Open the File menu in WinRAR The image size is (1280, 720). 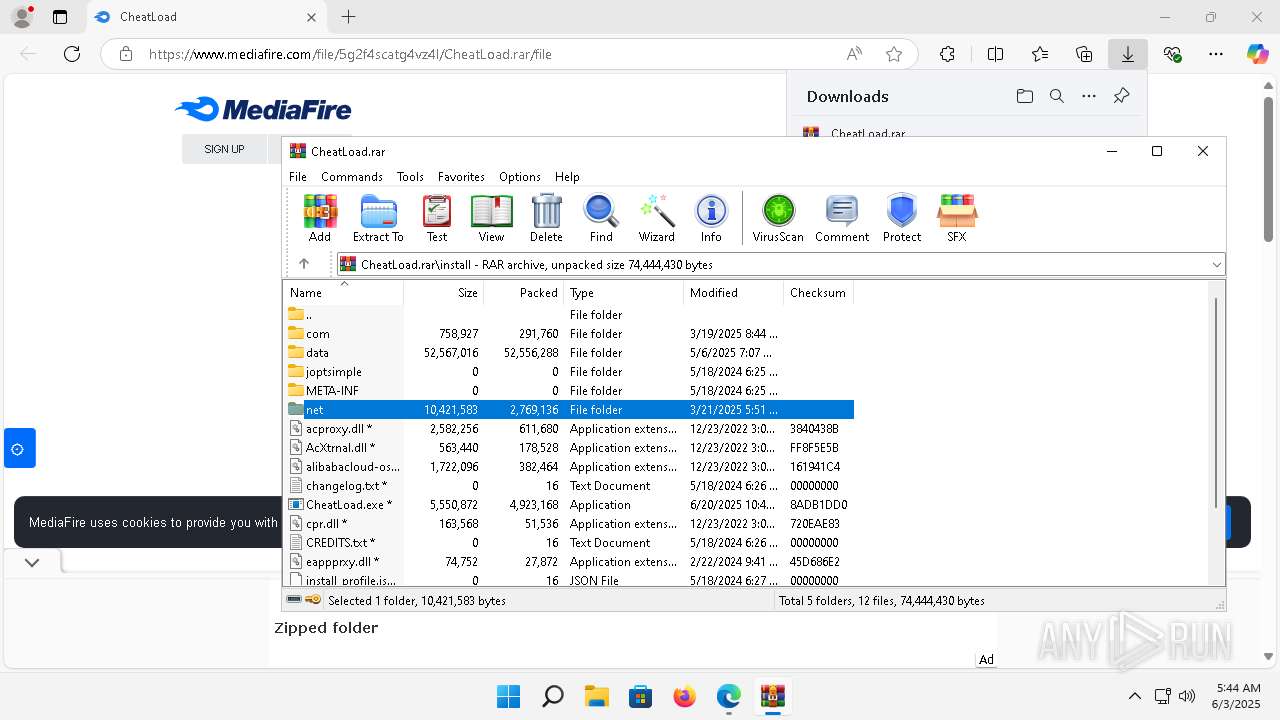click(x=298, y=176)
